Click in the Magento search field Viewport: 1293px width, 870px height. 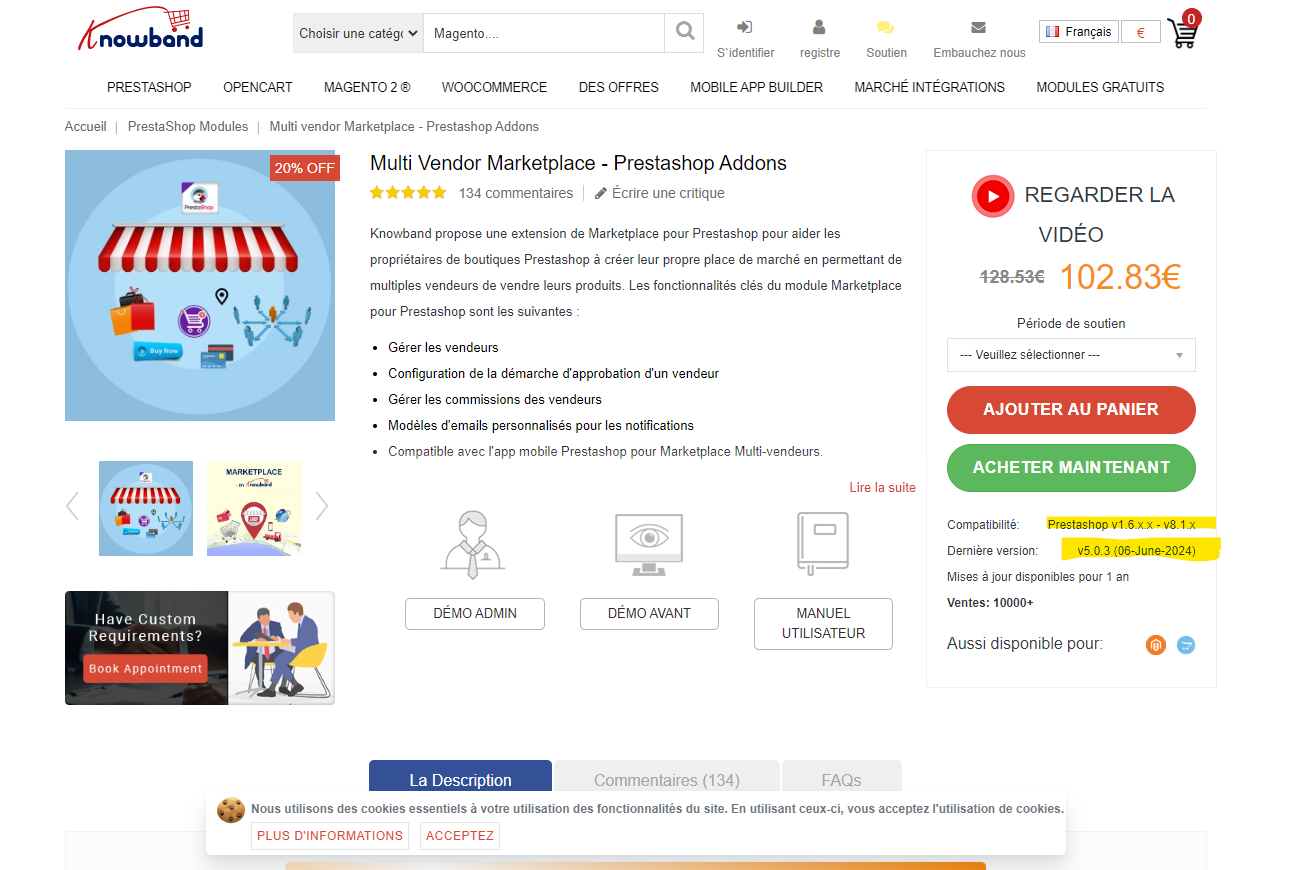544,33
